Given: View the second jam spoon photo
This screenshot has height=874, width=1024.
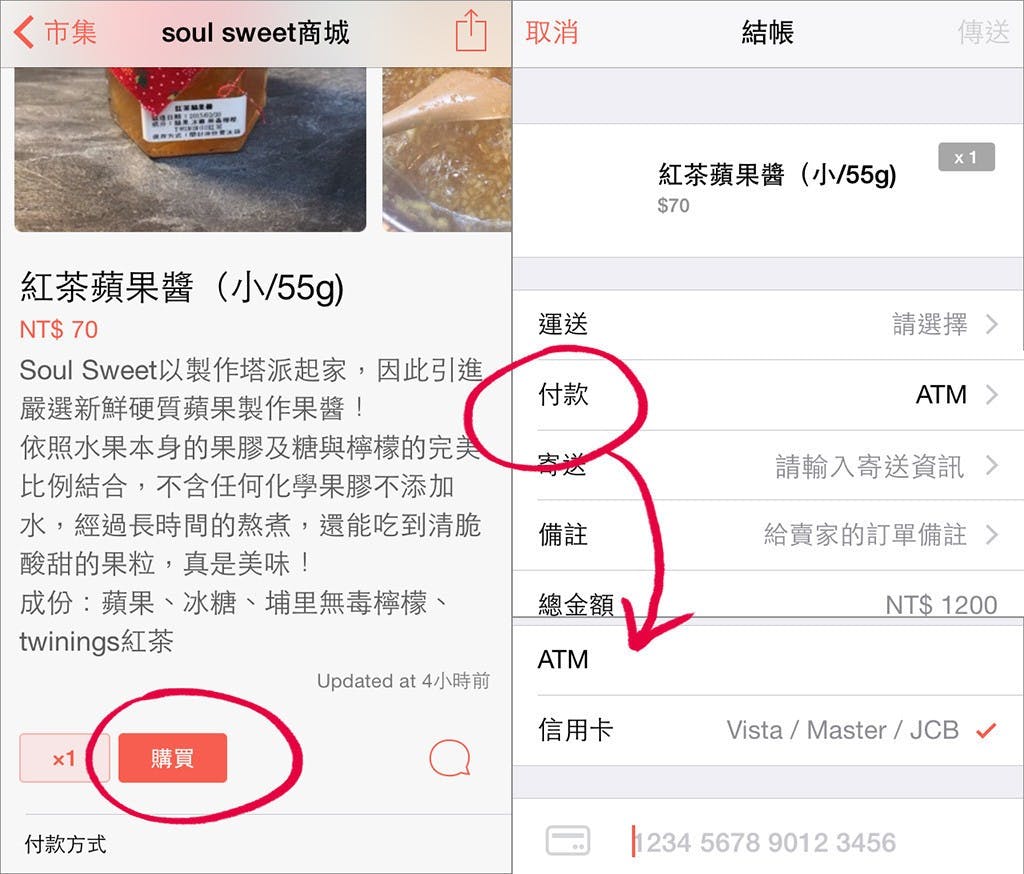Looking at the screenshot, I should tap(447, 149).
